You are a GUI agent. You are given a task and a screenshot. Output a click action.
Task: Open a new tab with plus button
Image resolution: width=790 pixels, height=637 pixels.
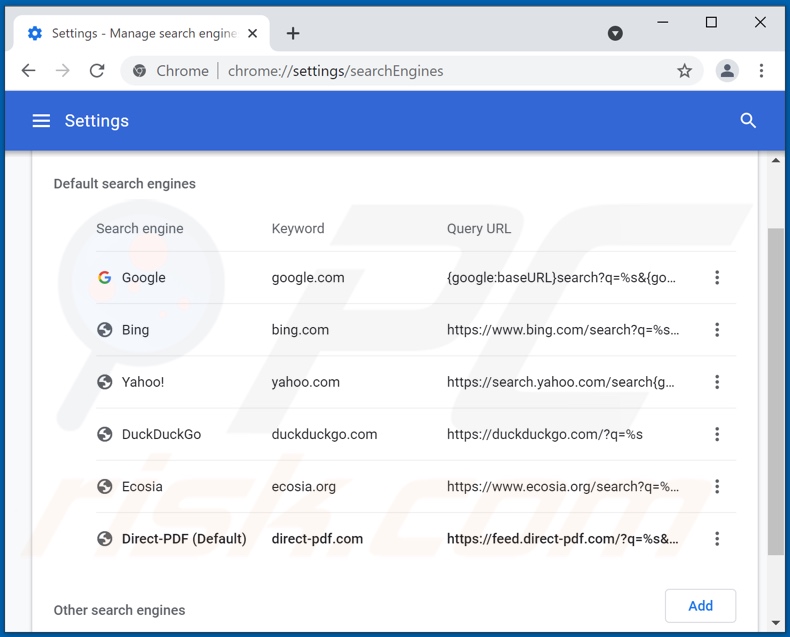click(x=293, y=33)
